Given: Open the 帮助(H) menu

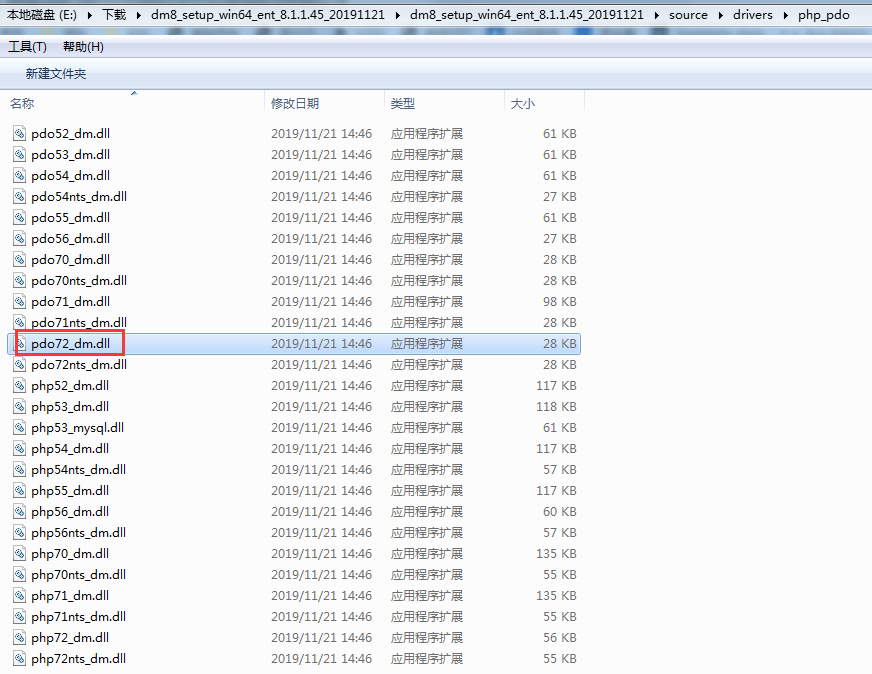Looking at the screenshot, I should coord(83,47).
